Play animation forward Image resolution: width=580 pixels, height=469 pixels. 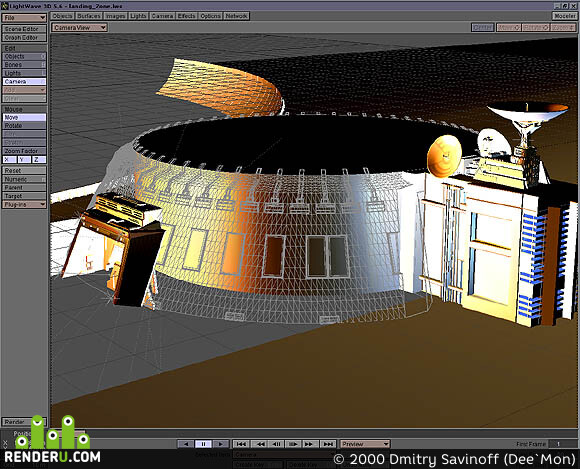tap(220, 444)
